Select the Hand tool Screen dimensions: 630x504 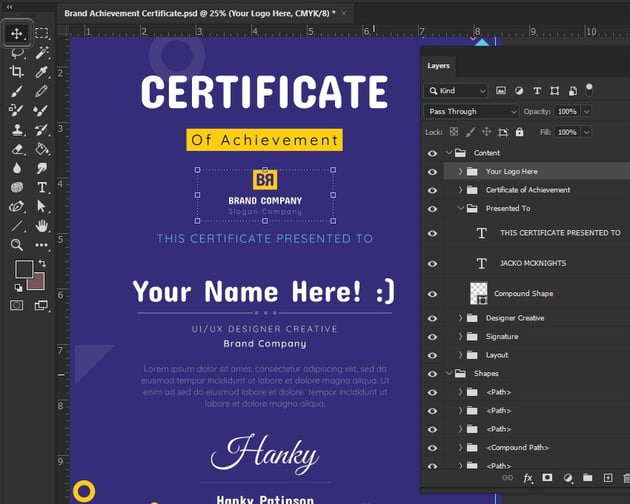tap(41, 225)
